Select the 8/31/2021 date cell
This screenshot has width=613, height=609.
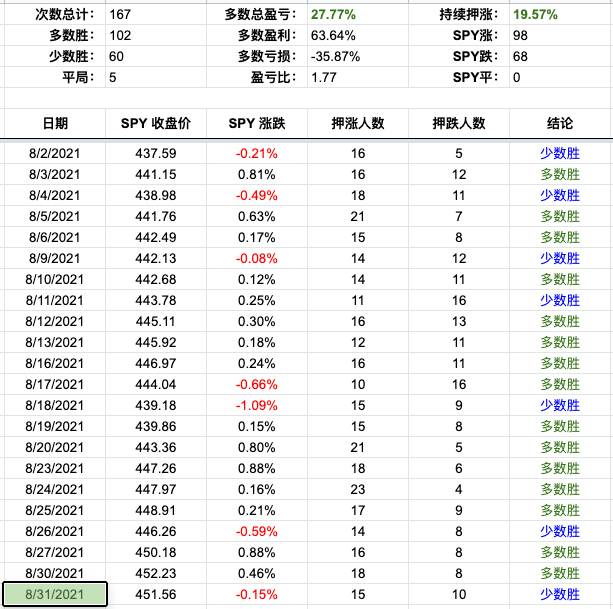click(x=55, y=595)
